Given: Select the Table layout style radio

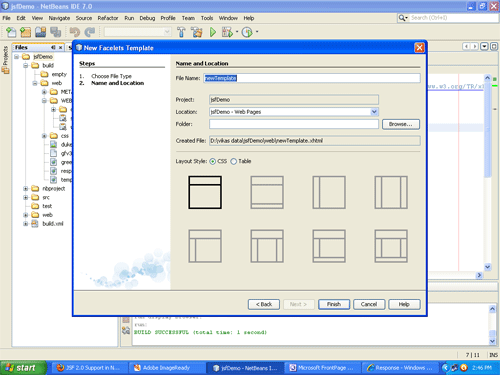Looking at the screenshot, I should point(234,161).
